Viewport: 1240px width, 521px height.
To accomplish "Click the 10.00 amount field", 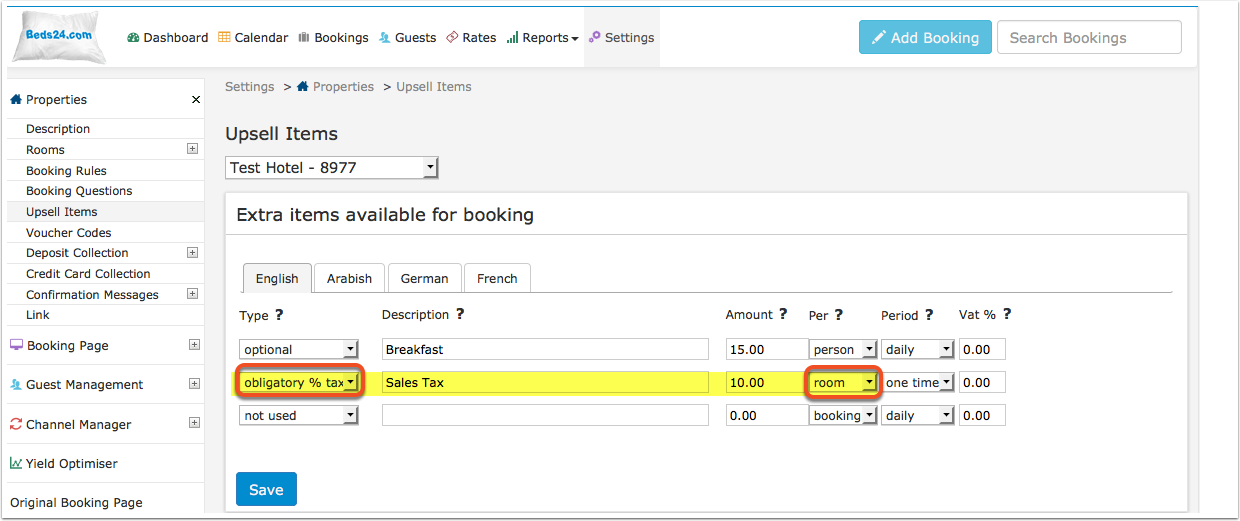I will pos(766,382).
